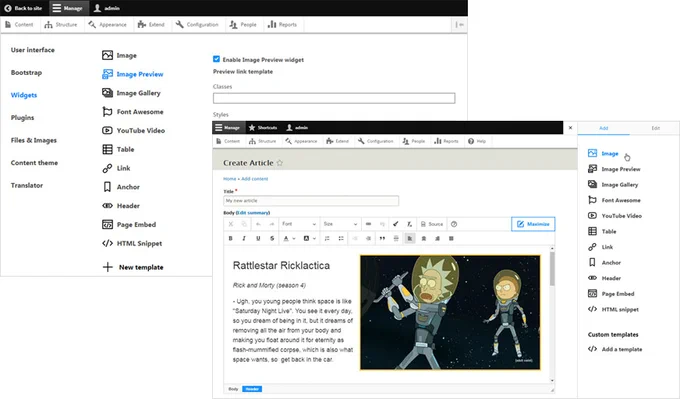Open Plugins section
The image size is (680, 399).
pos(22,118)
